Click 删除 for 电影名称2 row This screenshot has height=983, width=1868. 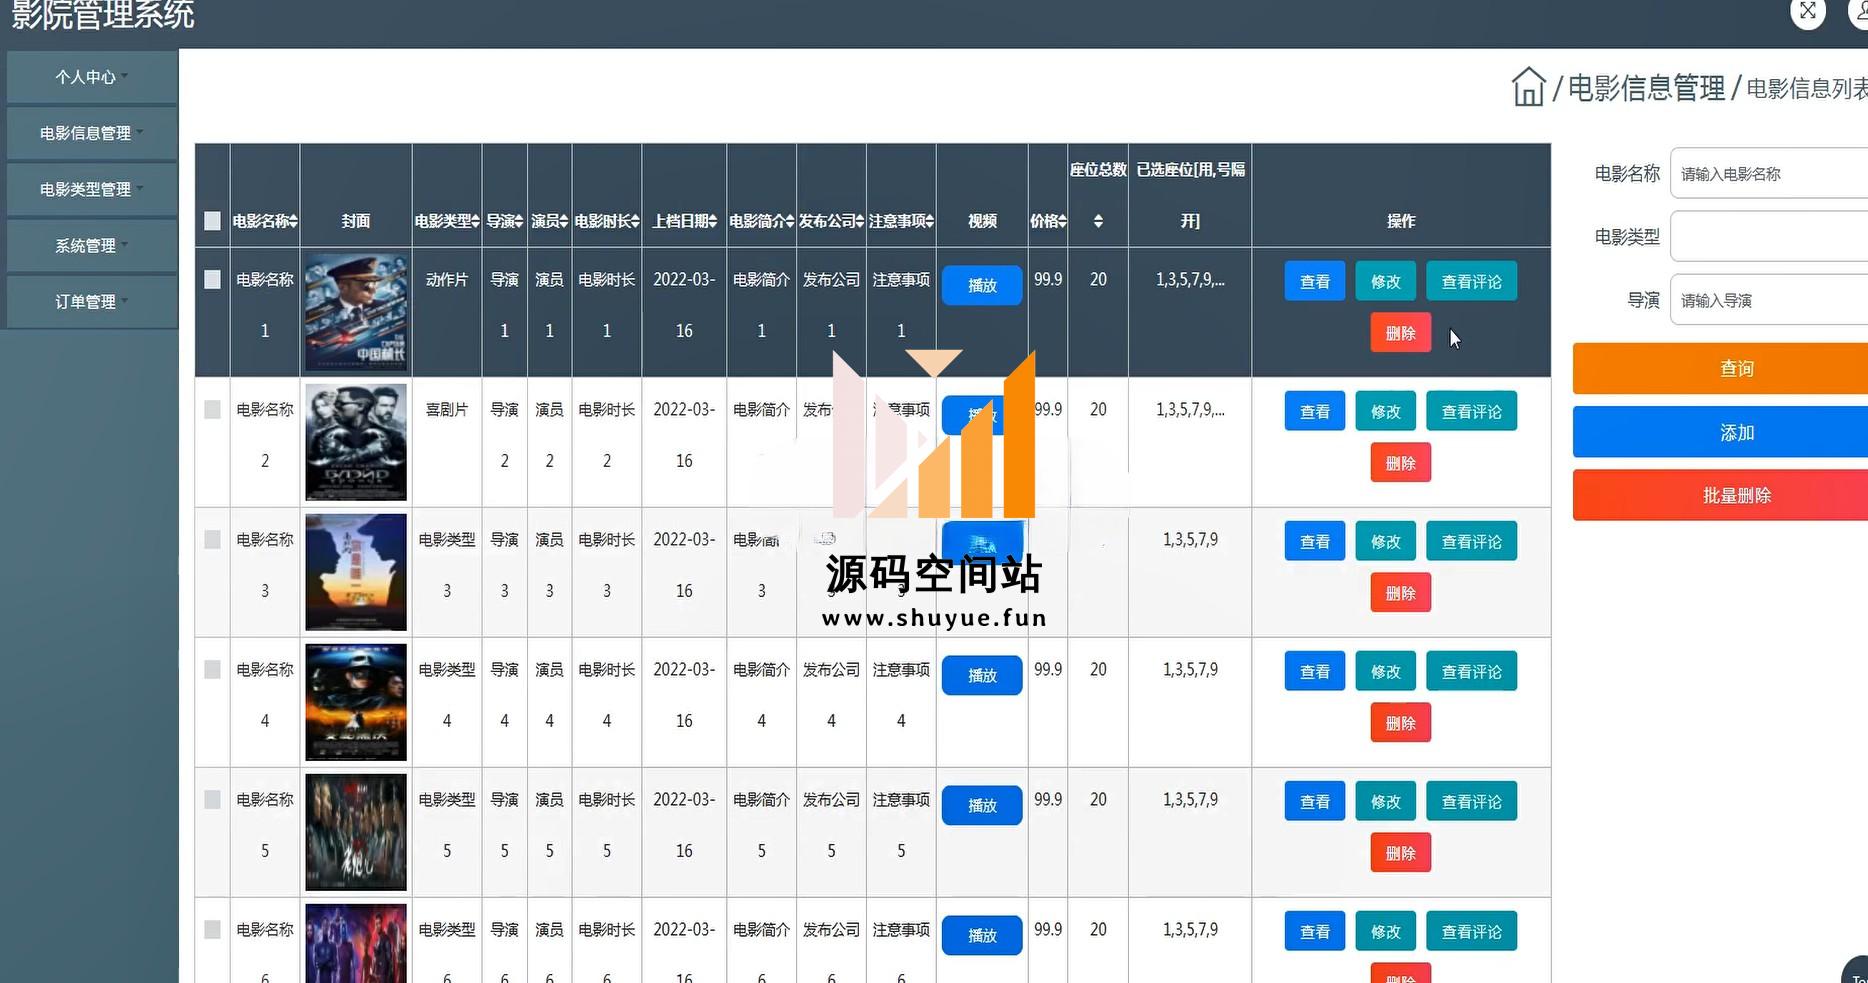[1401, 463]
